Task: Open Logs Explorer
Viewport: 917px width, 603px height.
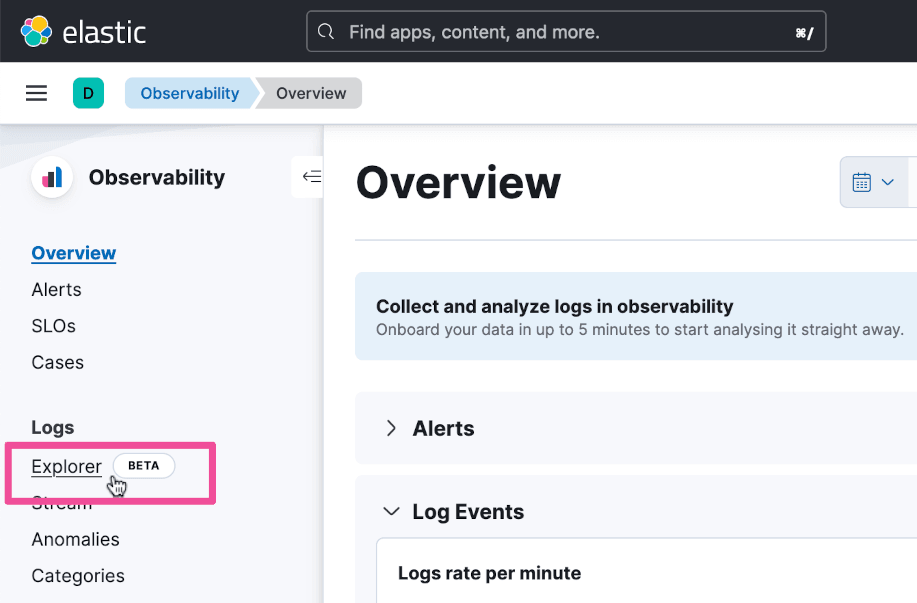Action: pos(66,466)
